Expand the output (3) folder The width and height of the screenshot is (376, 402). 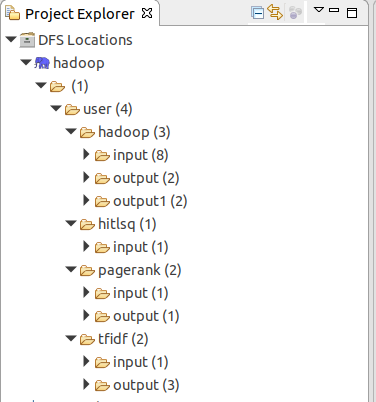(x=86, y=384)
